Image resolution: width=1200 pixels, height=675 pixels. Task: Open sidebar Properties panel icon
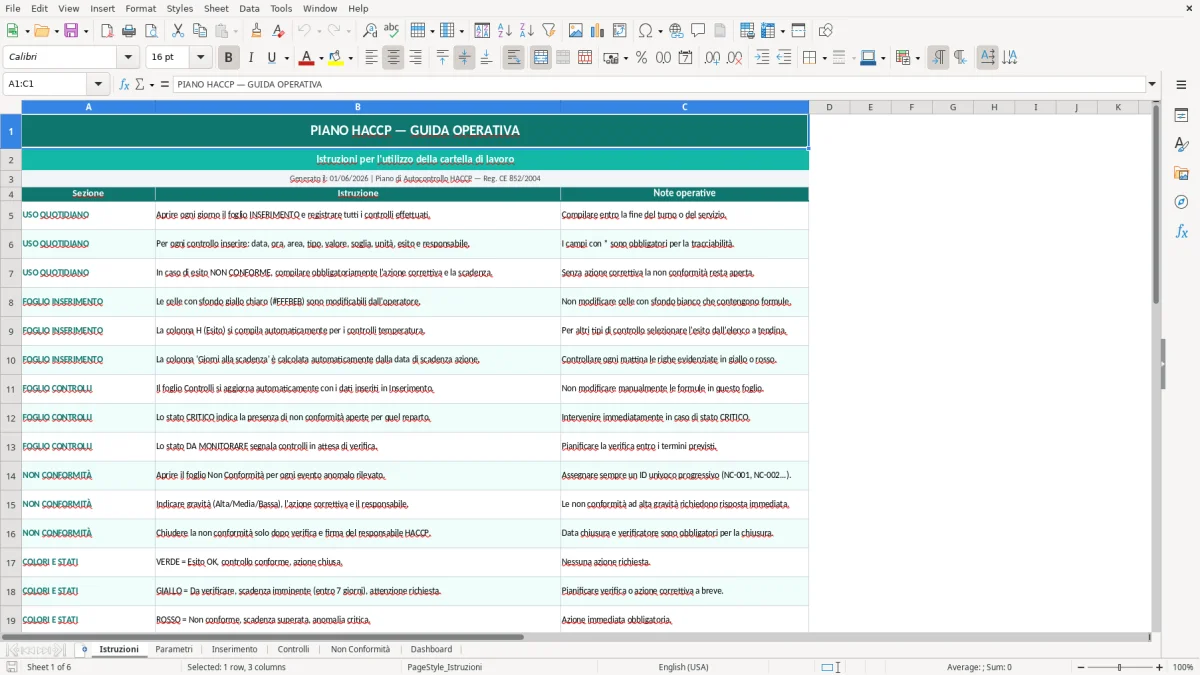click(x=1181, y=115)
